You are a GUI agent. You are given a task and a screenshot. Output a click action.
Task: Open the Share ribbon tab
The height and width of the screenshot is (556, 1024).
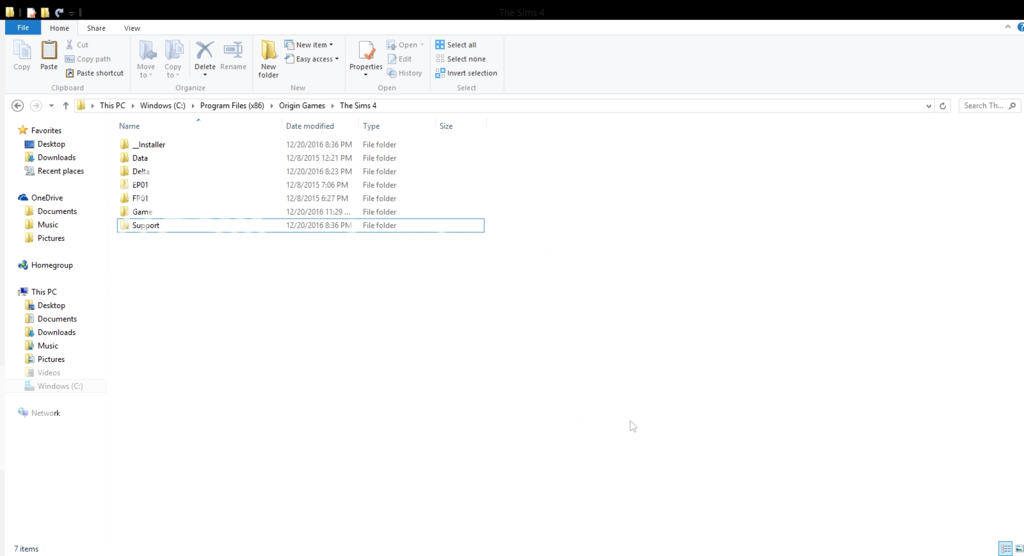[x=96, y=28]
